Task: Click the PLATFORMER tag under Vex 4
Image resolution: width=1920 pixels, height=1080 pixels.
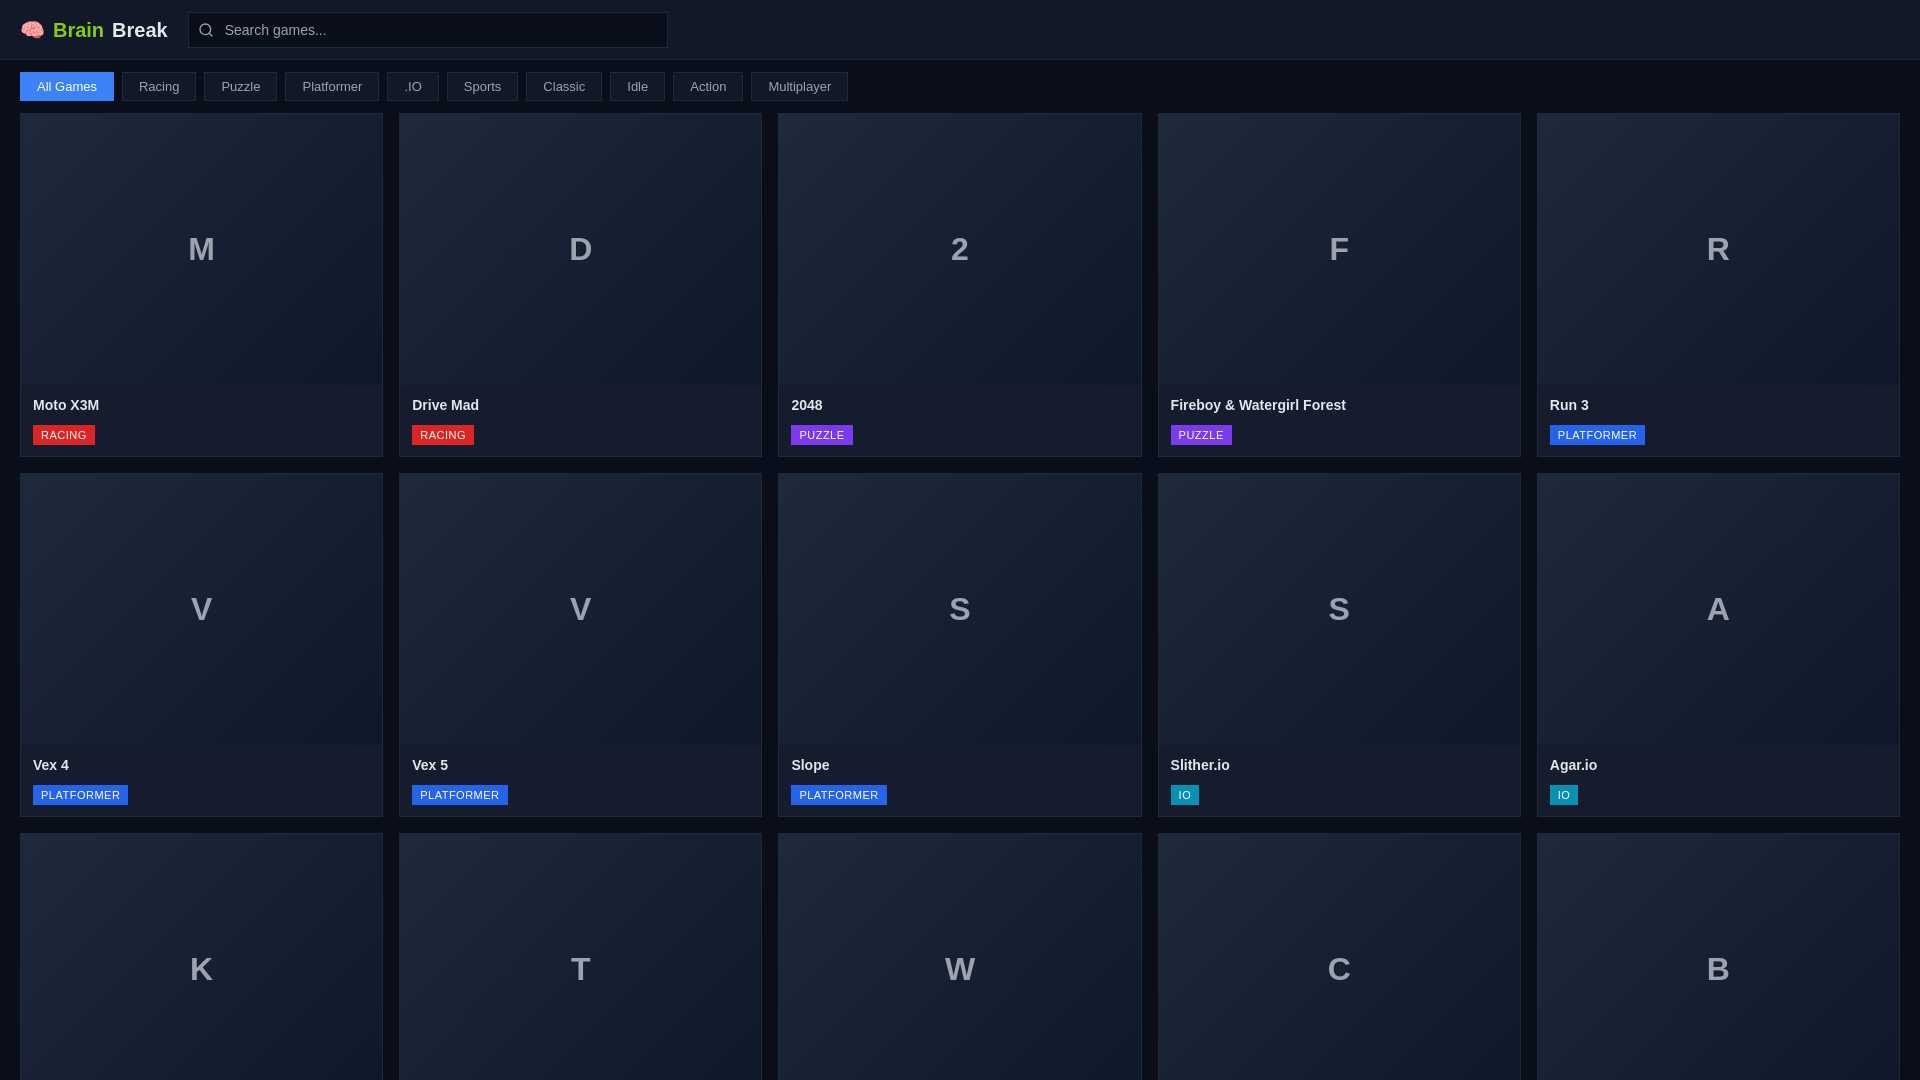Action: [x=80, y=795]
